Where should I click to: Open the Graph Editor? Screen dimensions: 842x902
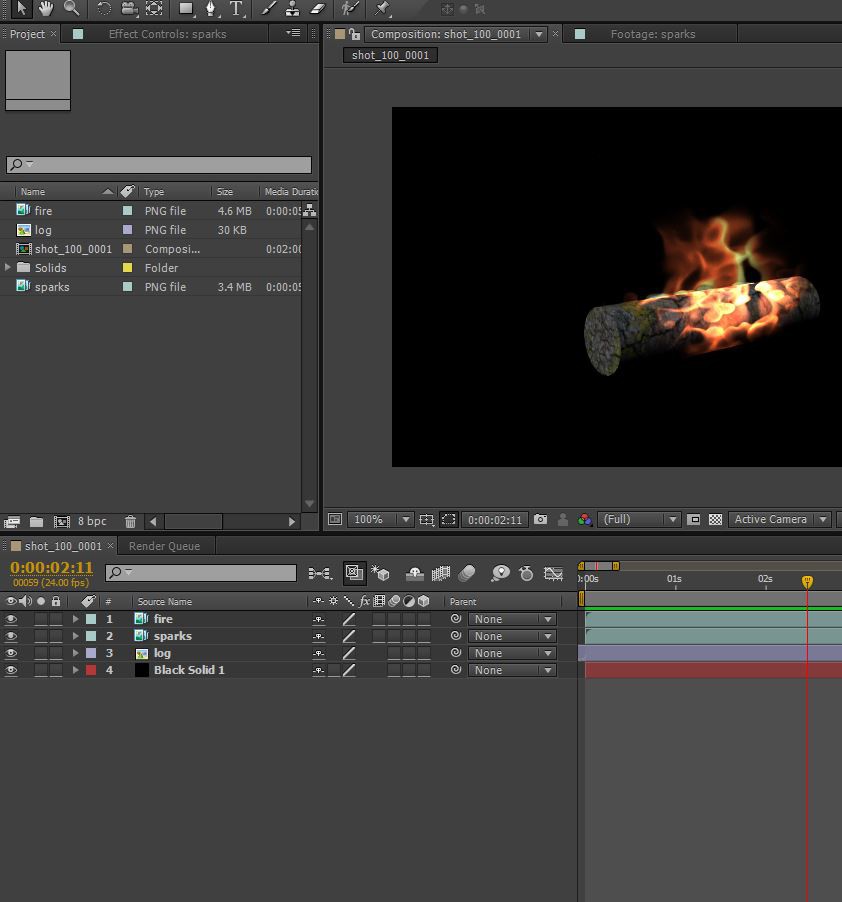(553, 574)
